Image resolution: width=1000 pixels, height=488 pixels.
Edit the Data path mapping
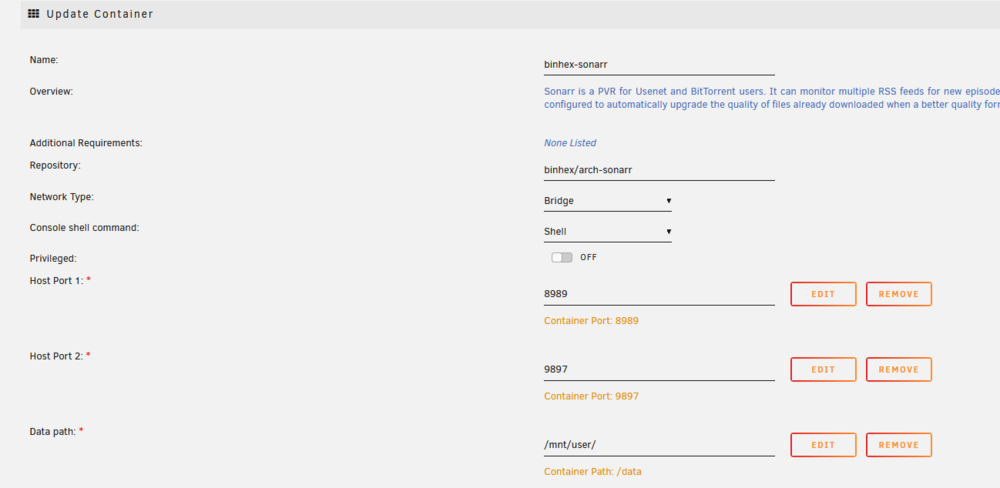pos(823,445)
